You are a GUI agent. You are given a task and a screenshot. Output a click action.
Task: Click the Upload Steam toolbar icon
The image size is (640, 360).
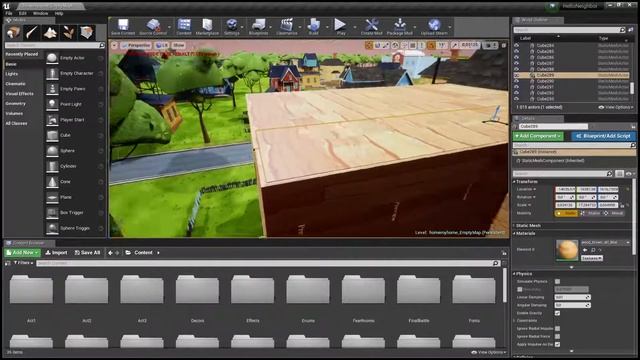(x=434, y=26)
